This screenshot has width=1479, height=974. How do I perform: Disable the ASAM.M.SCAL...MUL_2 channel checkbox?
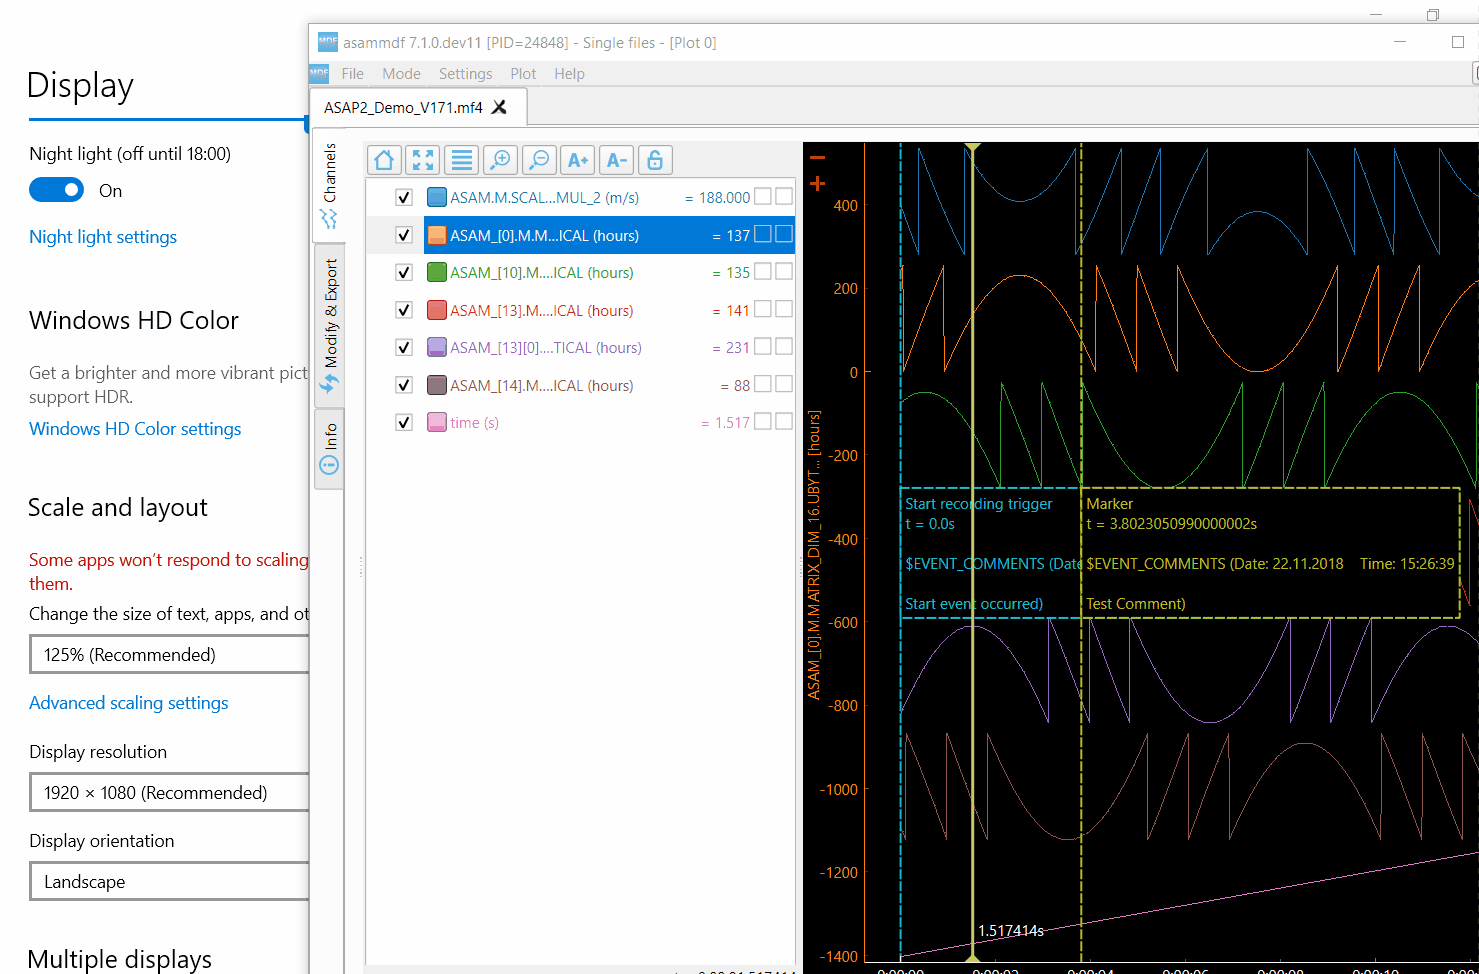tap(404, 197)
